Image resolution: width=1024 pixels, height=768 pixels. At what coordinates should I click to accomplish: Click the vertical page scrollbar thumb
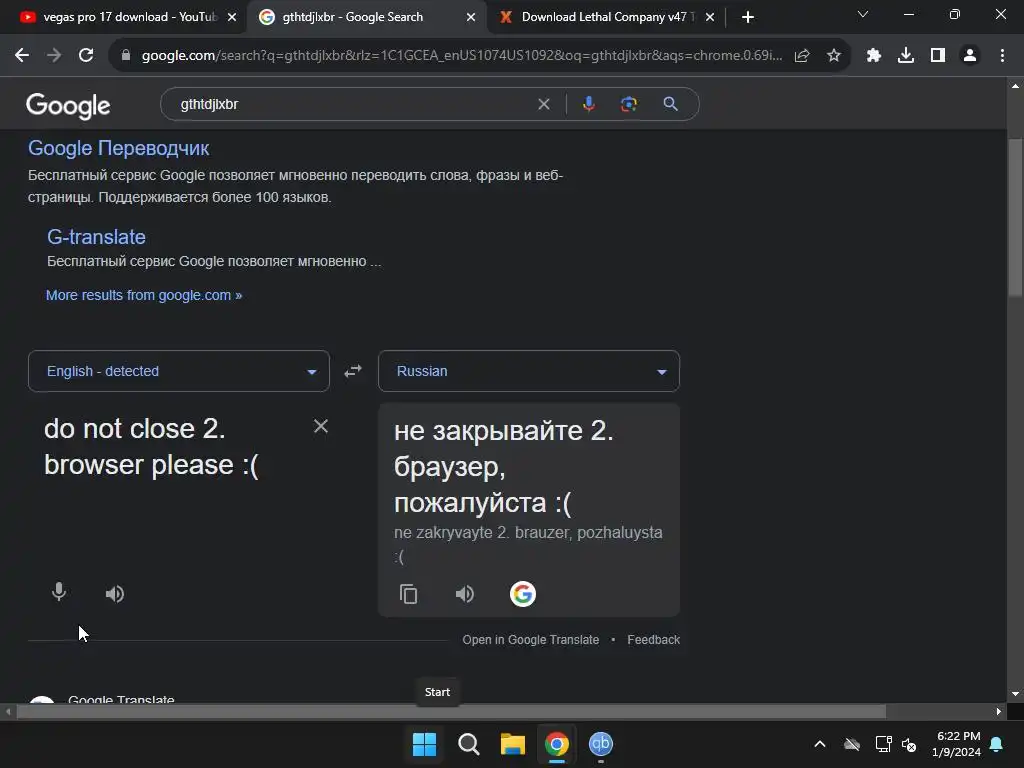1015,217
